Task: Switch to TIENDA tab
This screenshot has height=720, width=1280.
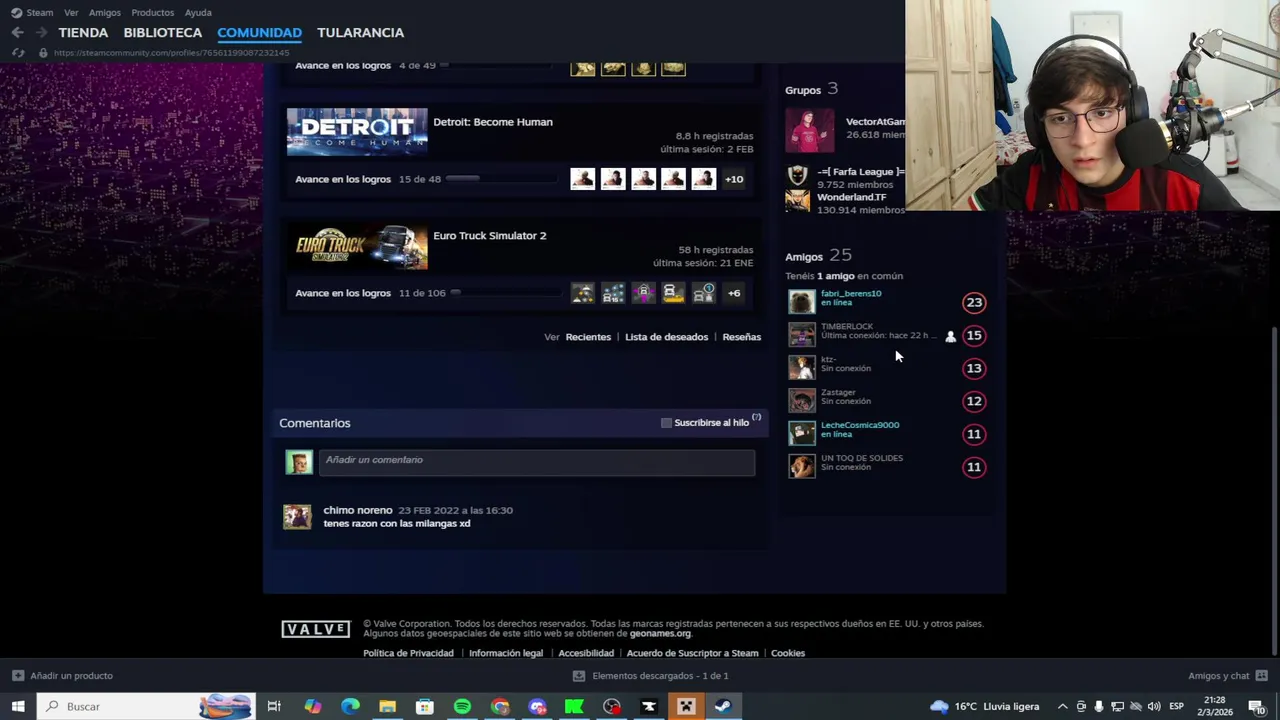Action: pos(83,33)
